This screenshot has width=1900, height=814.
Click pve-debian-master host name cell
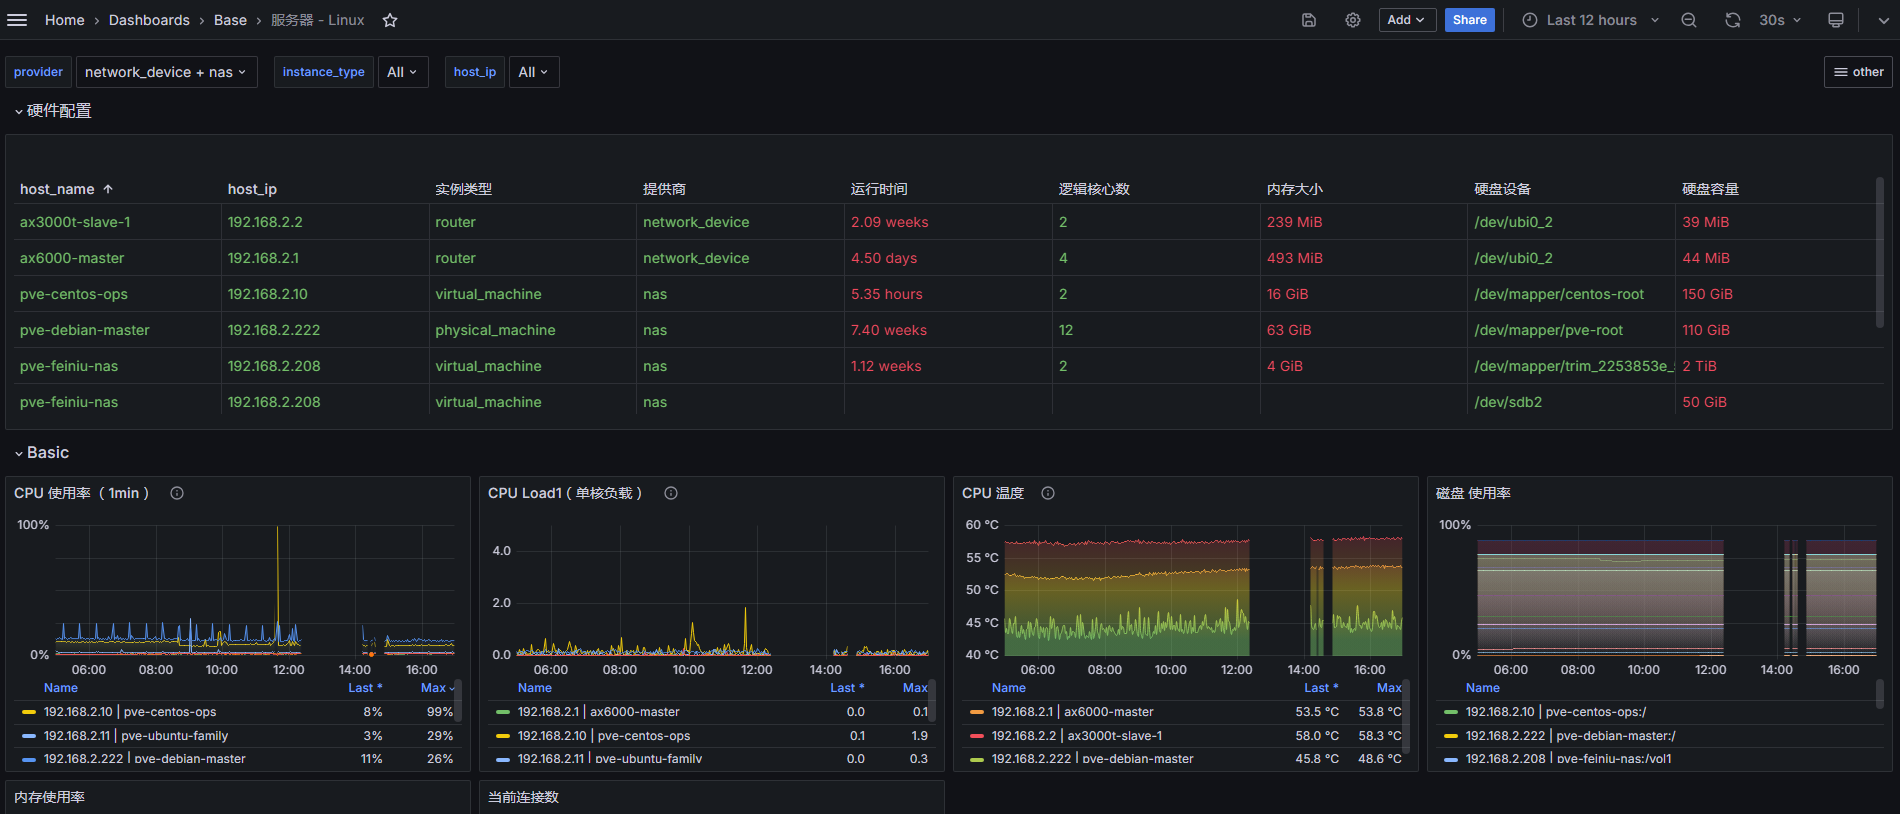click(85, 330)
